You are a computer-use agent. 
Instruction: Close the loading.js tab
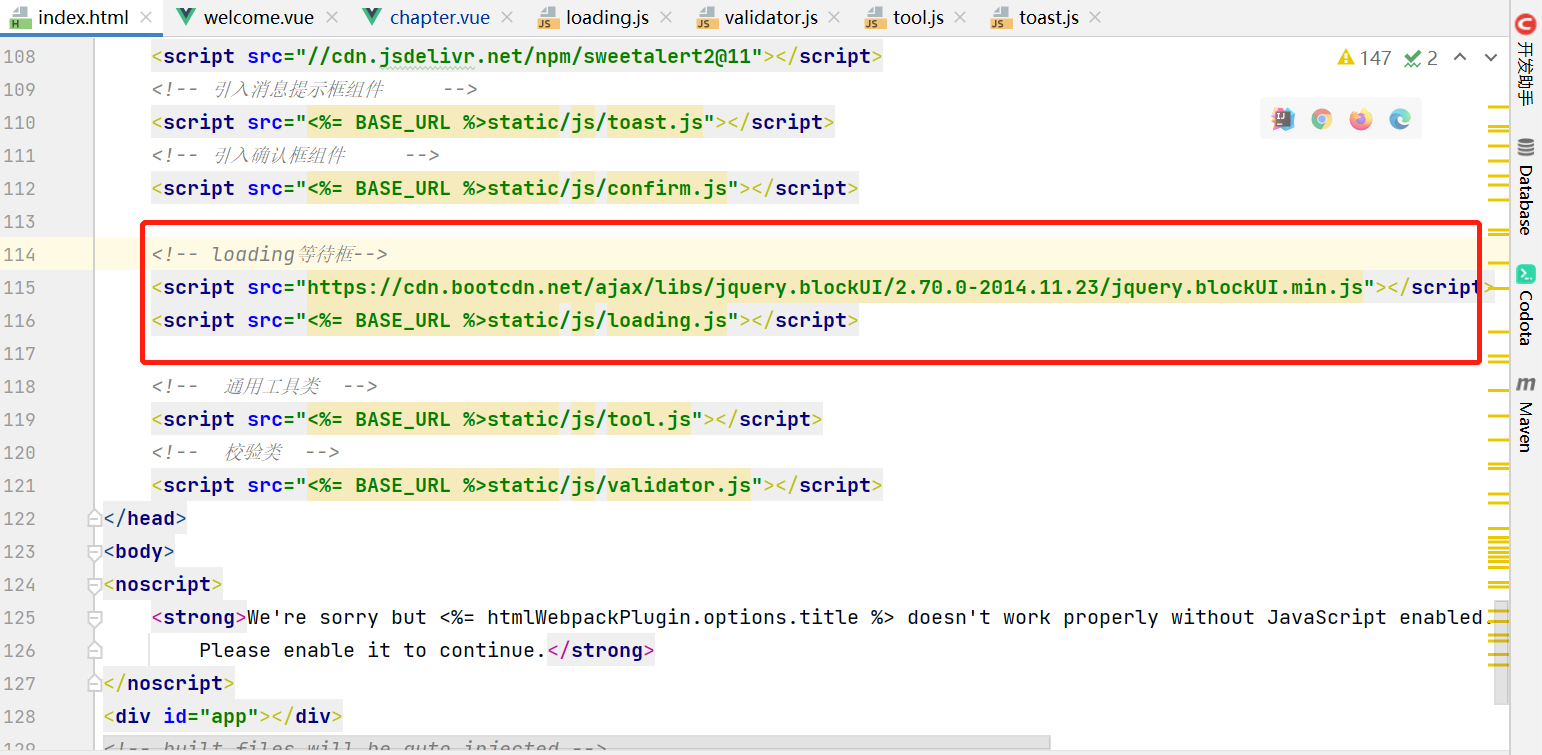pyautogui.click(x=667, y=17)
